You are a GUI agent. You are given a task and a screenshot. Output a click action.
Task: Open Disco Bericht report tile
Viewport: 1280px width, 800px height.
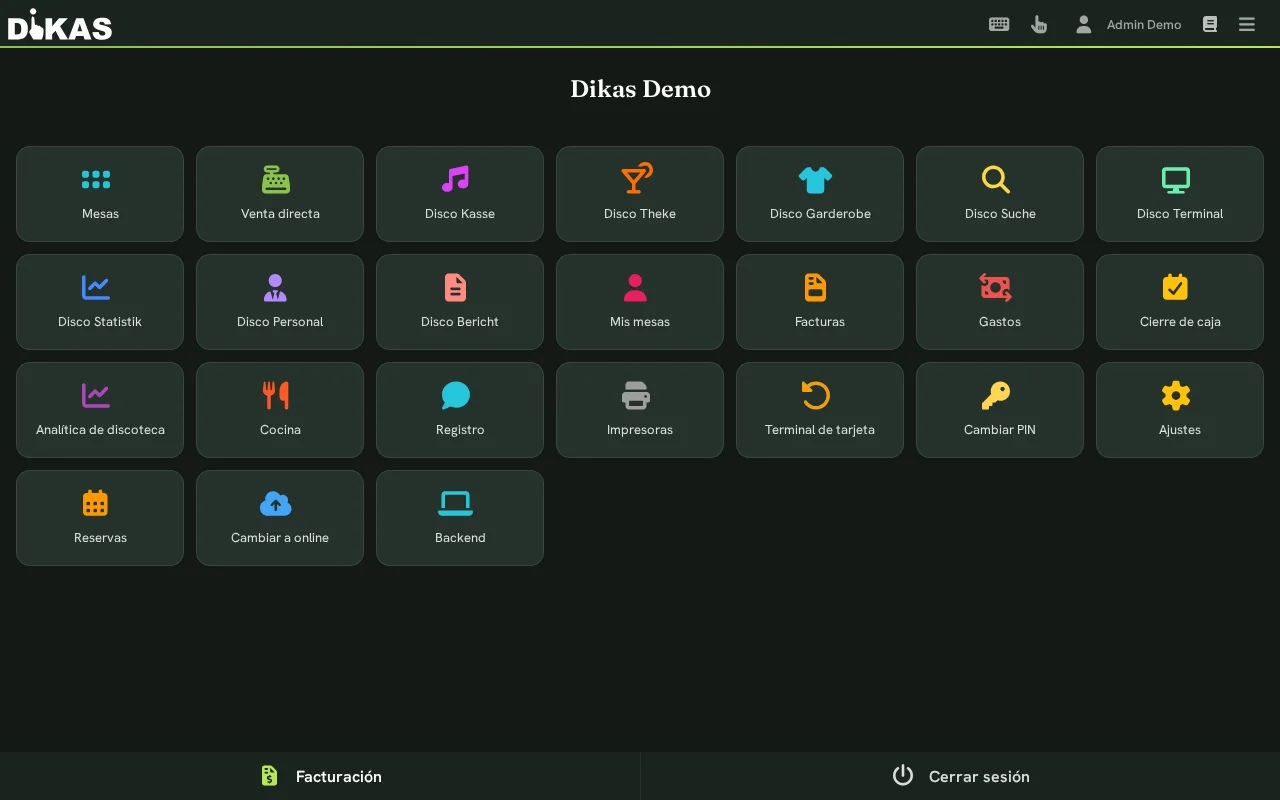pos(460,302)
